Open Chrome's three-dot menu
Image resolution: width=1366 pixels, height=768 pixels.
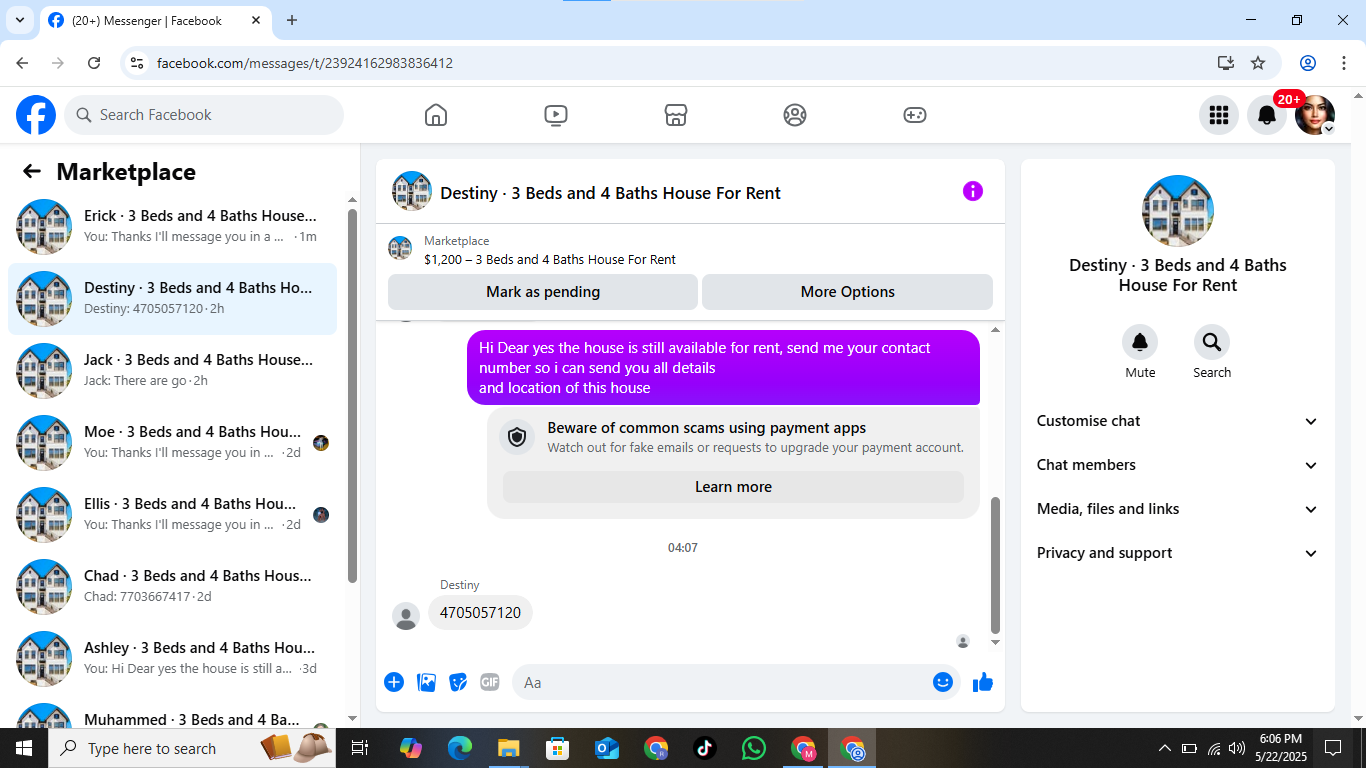[1344, 63]
